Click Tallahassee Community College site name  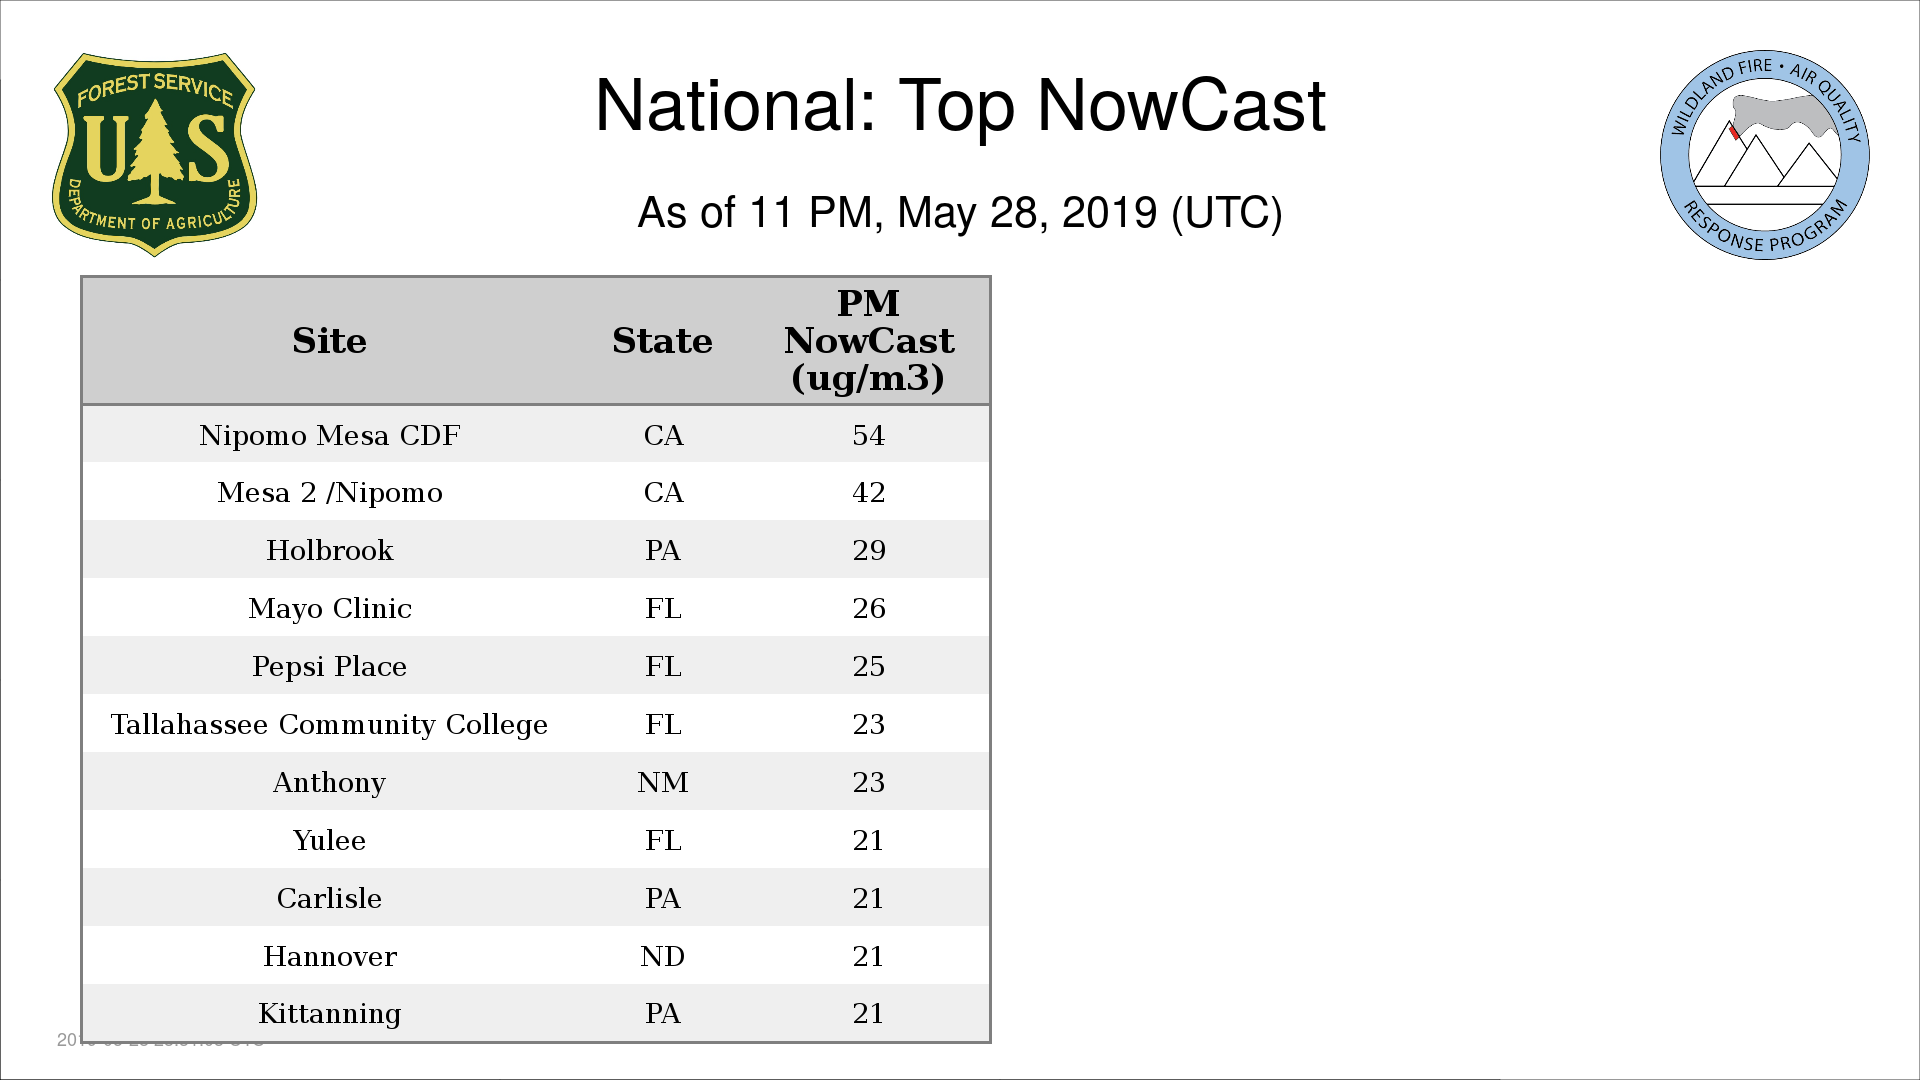point(329,724)
